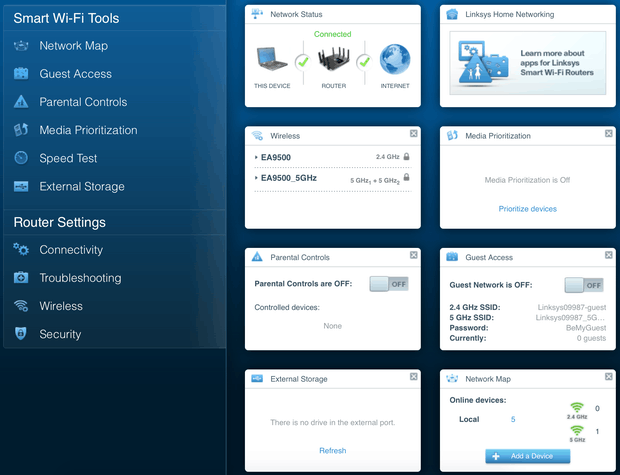620x475 pixels.
Task: Click the router image in Network Status
Action: 334,59
